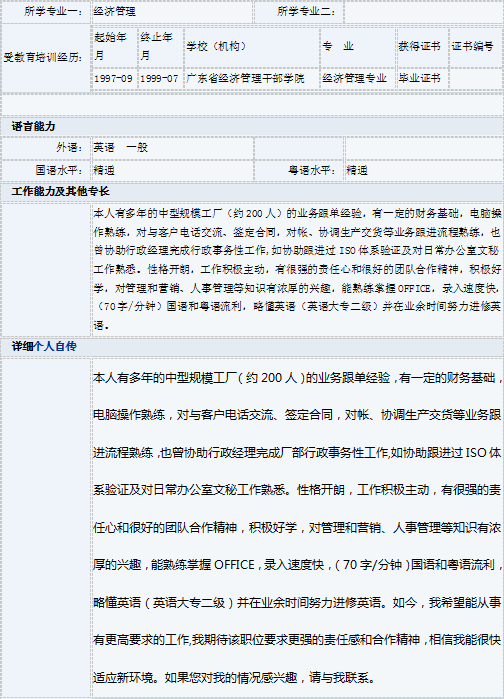Click the 个人自传 link in the section header
Viewport: 504px width, 699px height.
tap(55, 346)
